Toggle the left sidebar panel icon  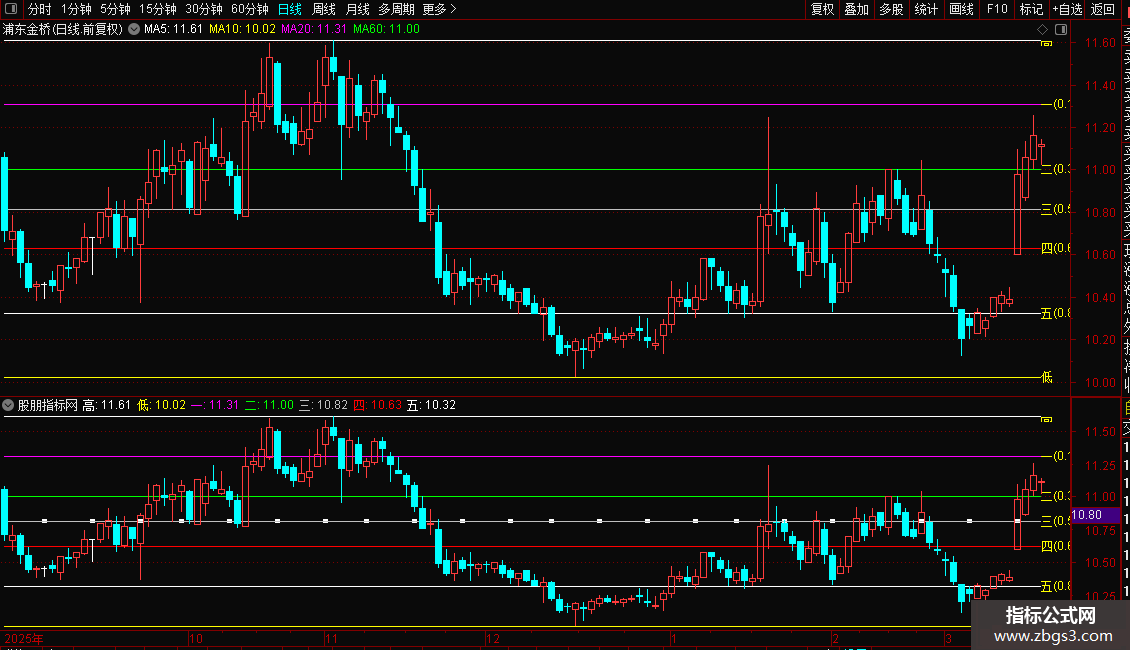[x=11, y=9]
